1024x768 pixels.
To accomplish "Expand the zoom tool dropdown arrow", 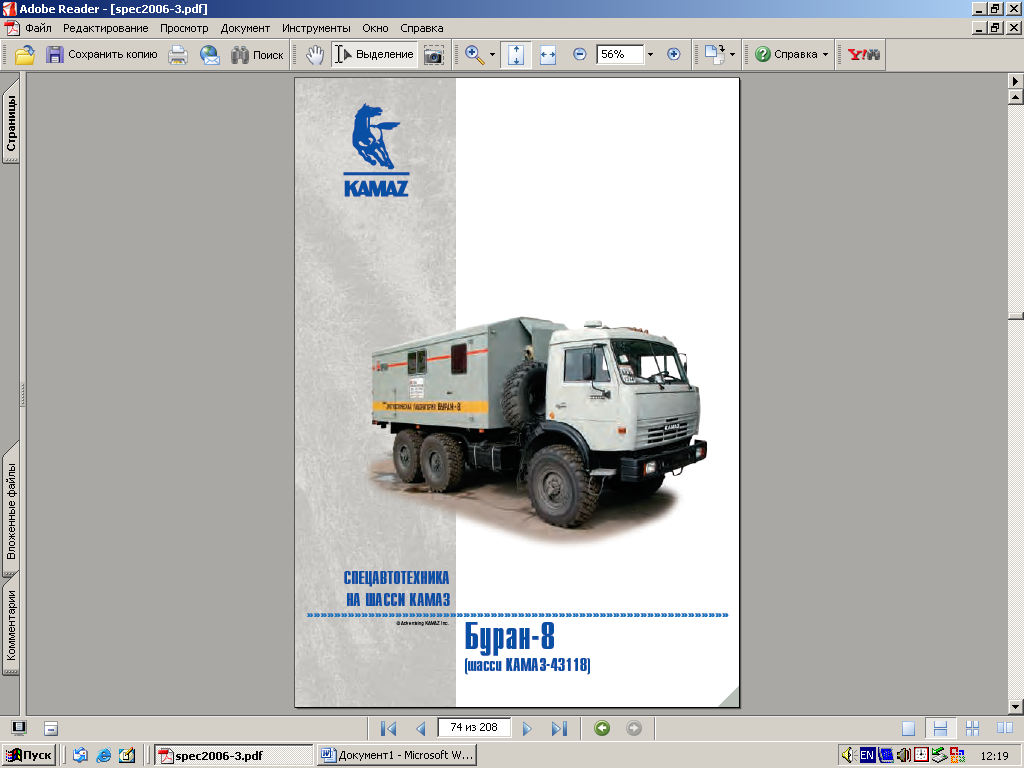I will pyautogui.click(x=492, y=55).
